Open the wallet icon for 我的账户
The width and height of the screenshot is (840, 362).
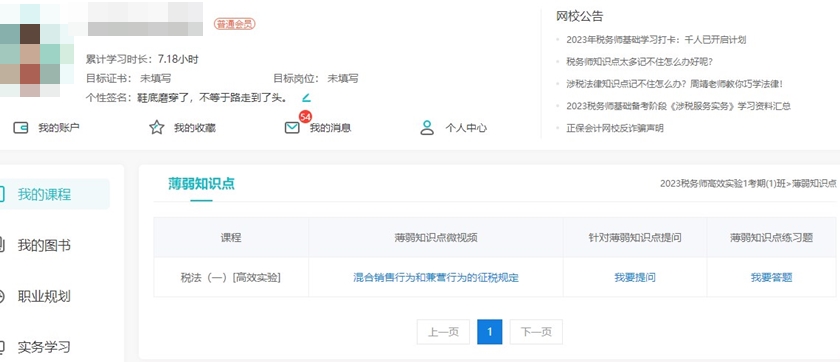[x=20, y=128]
